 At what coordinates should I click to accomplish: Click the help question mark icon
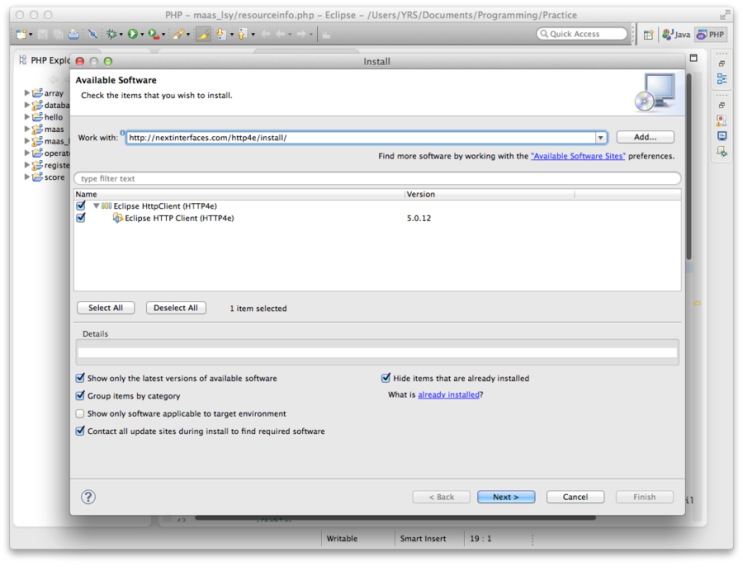pyautogui.click(x=88, y=497)
